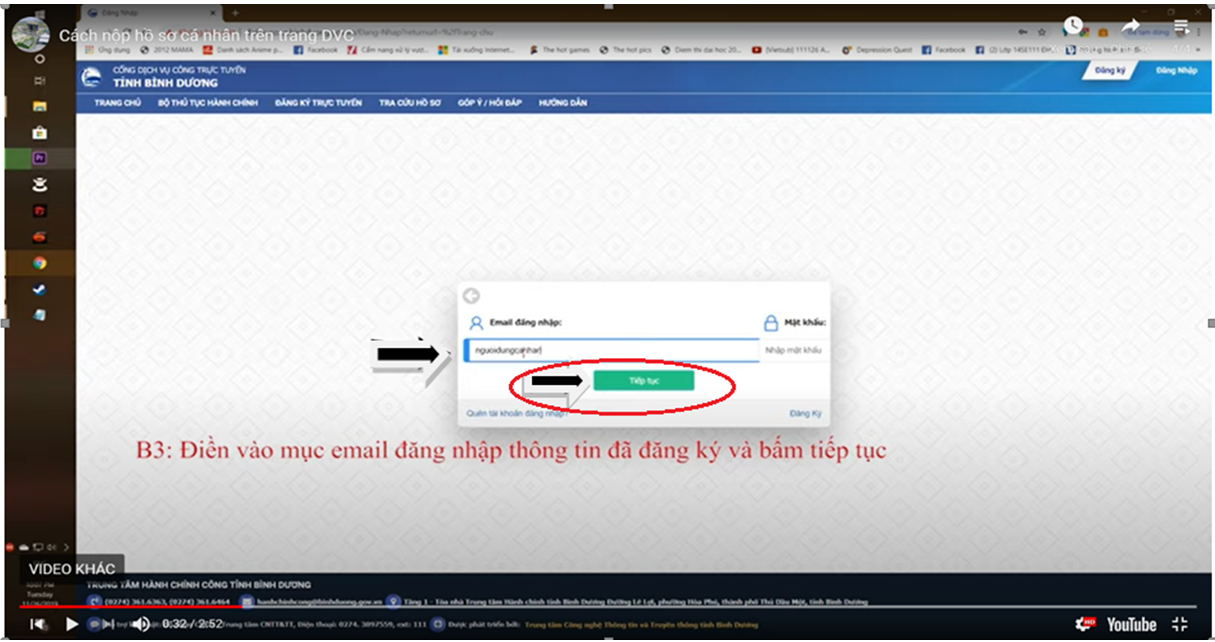
Task: Mute the video volume speaker icon
Action: [142, 624]
